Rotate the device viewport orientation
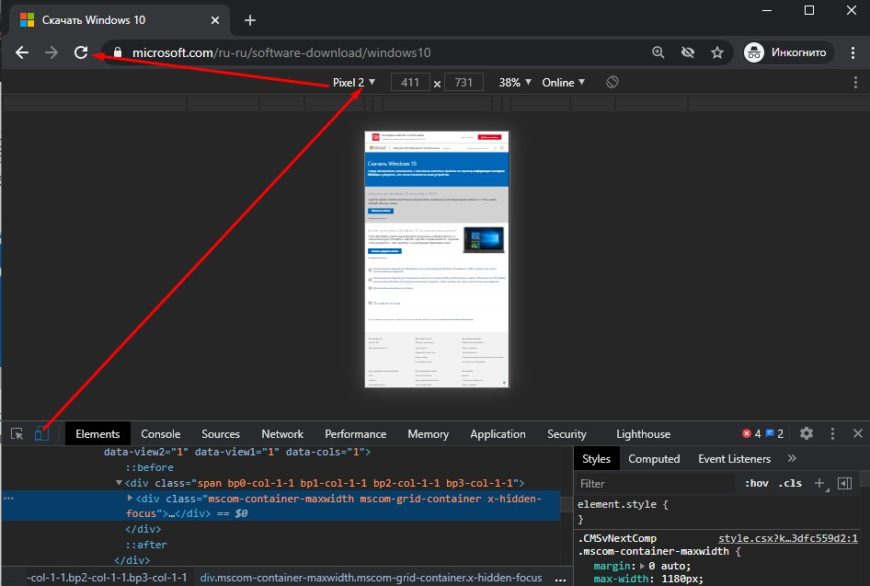Screen dimensions: 870x586 coord(612,83)
